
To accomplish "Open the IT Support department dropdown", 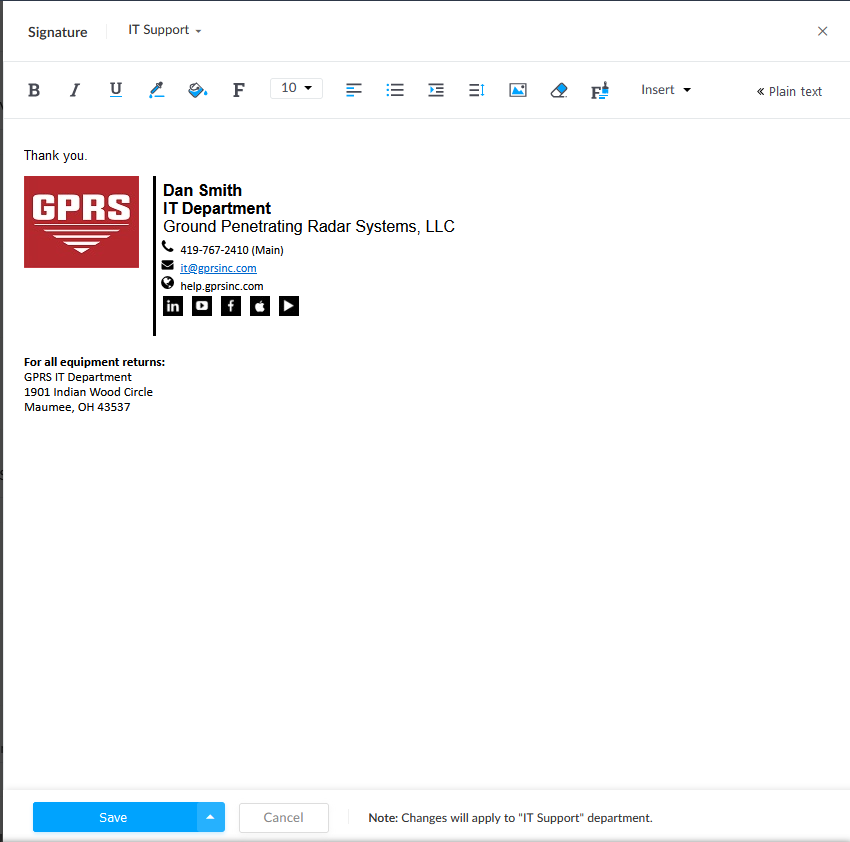I will [165, 30].
